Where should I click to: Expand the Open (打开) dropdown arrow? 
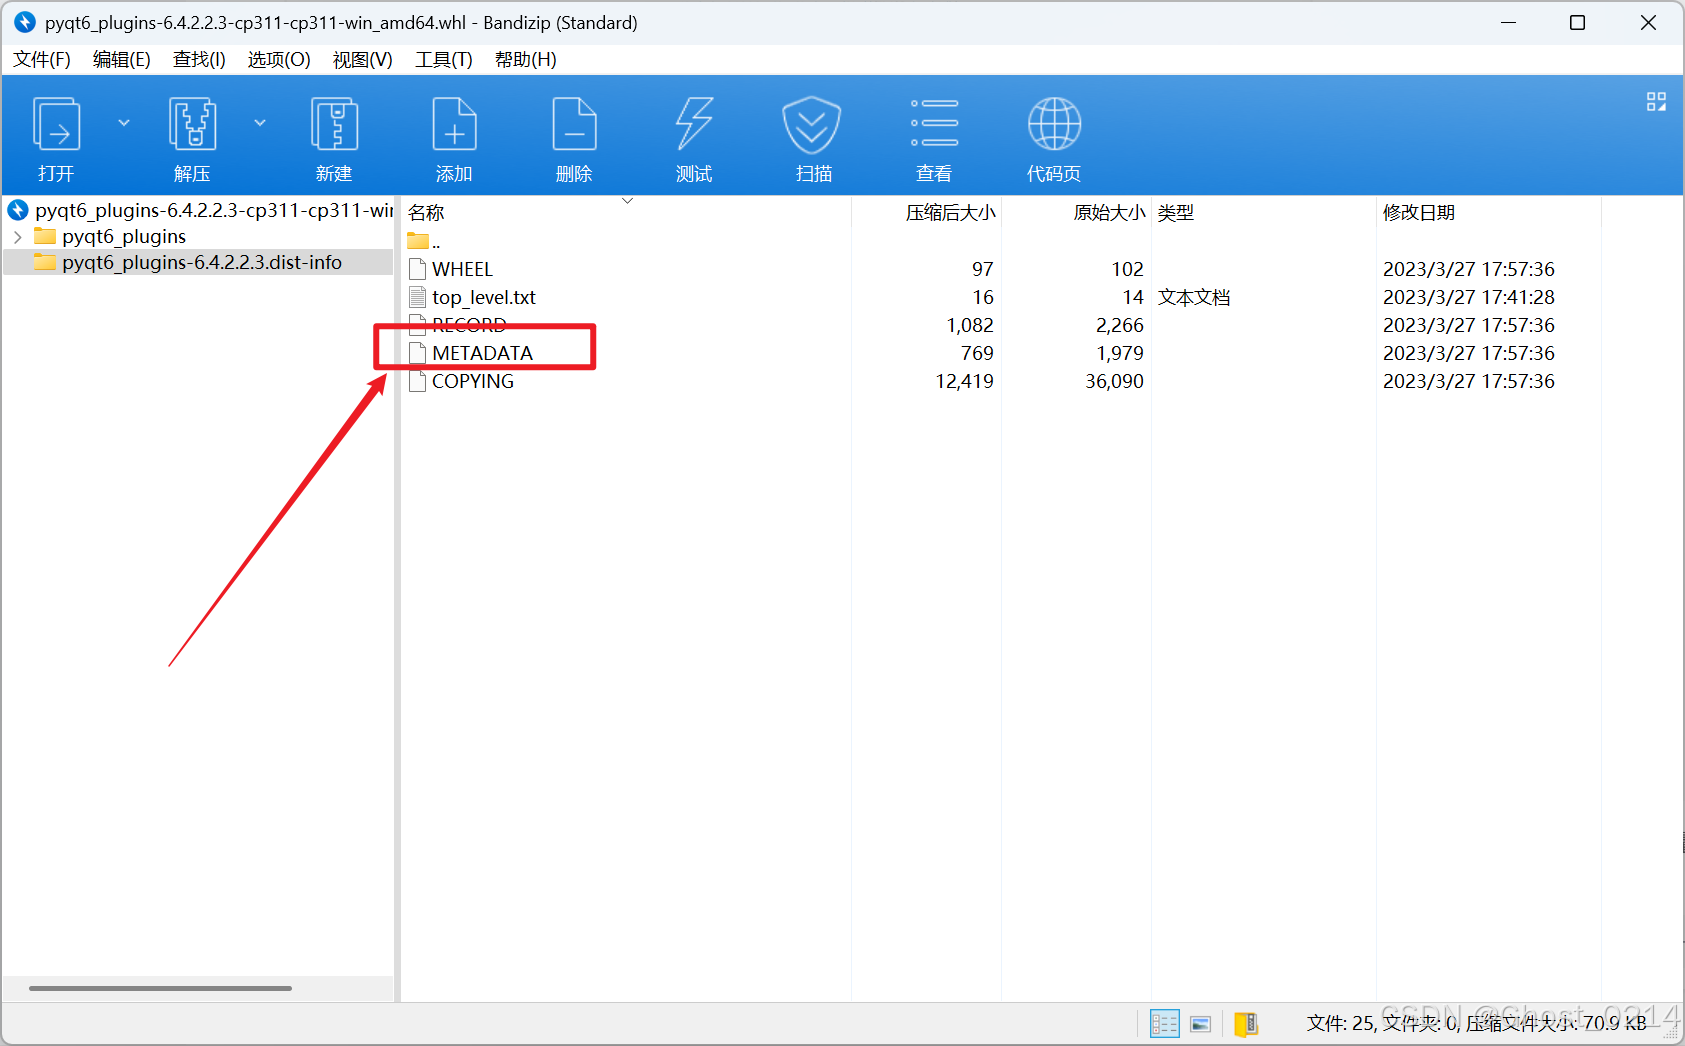[124, 123]
